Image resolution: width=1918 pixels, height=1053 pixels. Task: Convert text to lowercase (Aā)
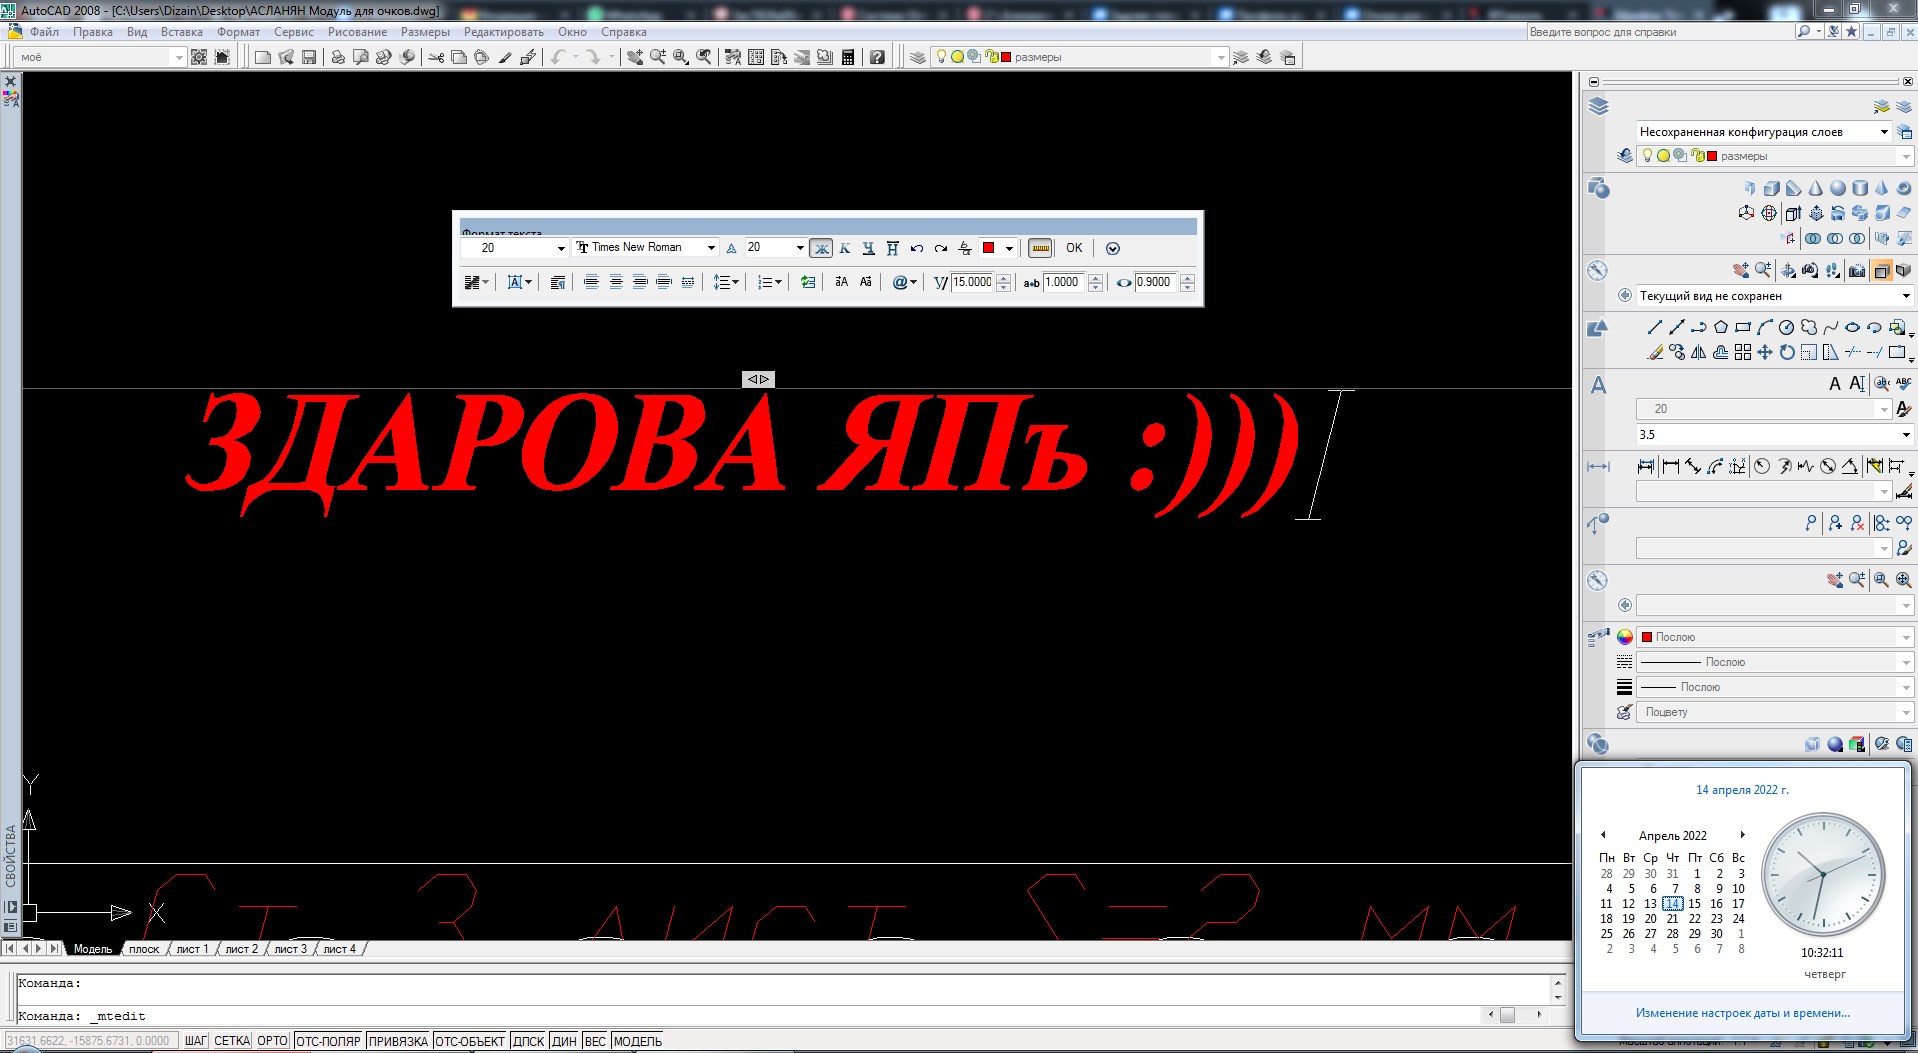click(866, 282)
